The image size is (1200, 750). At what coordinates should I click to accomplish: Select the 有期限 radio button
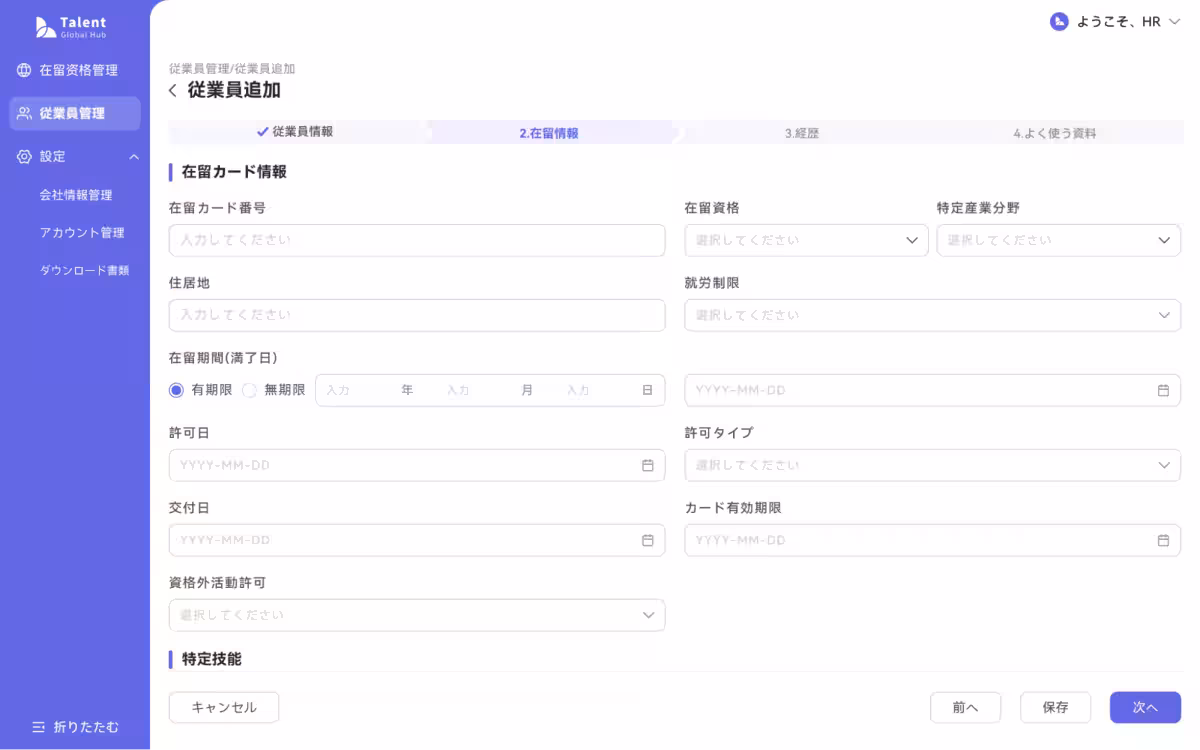pyautogui.click(x=175, y=390)
